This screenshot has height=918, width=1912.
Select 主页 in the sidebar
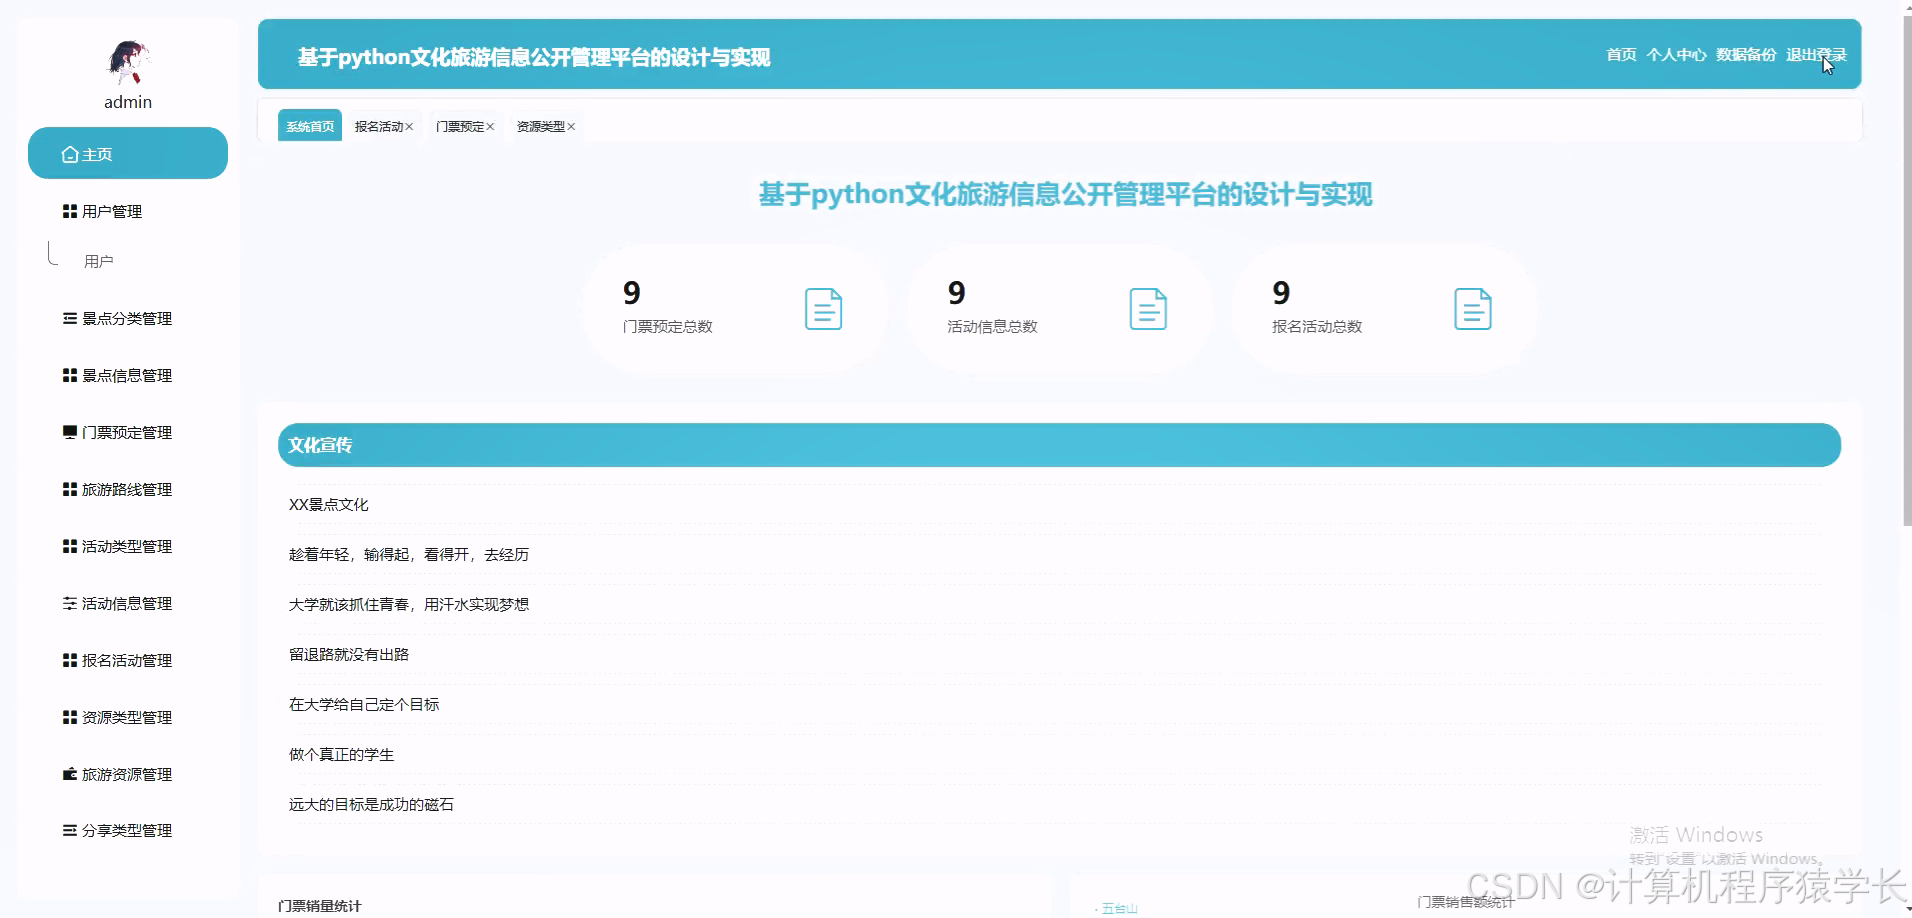click(x=128, y=153)
